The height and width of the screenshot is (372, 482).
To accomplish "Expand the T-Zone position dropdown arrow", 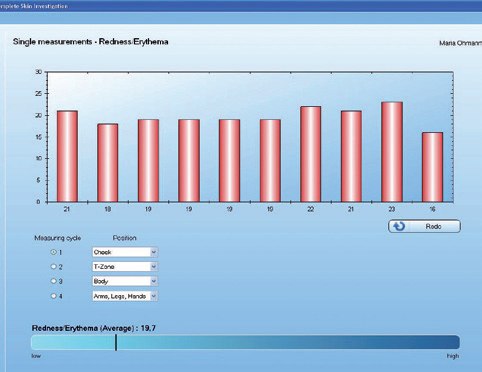I will coord(154,267).
